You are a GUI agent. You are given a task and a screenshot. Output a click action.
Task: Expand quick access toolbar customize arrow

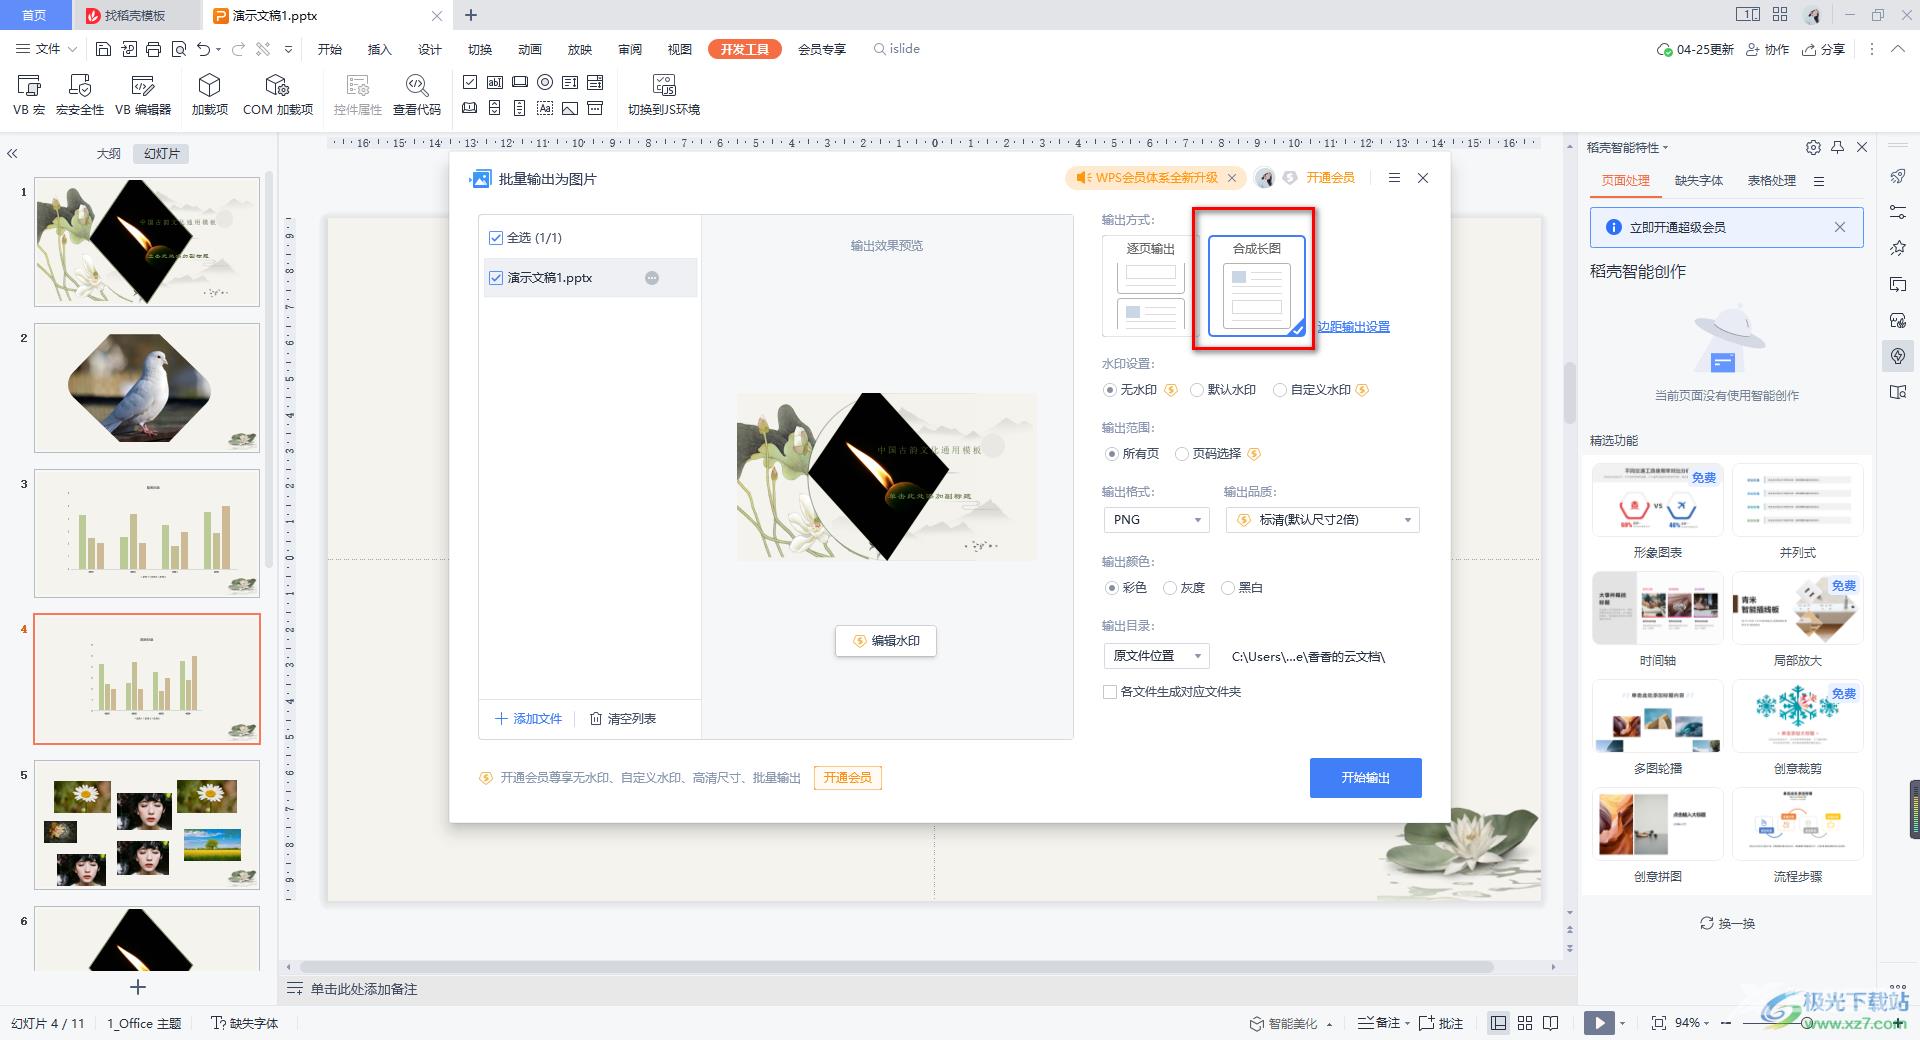click(x=288, y=49)
